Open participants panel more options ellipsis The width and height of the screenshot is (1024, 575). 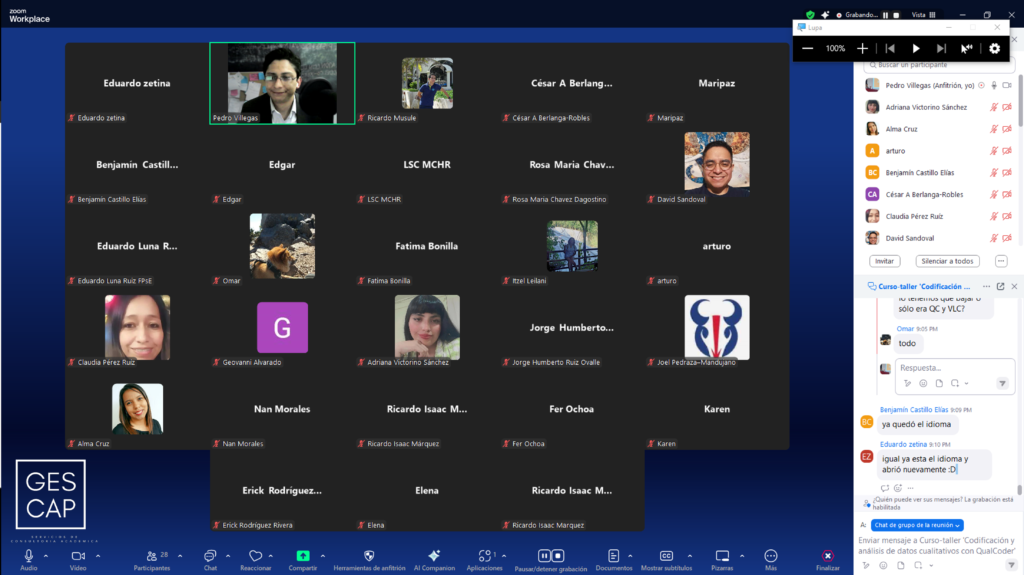pos(1000,261)
